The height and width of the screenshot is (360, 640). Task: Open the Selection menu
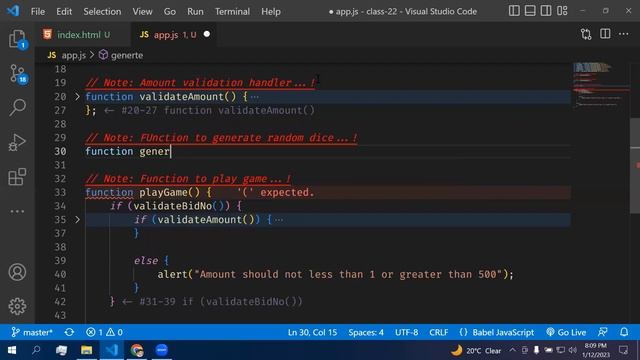(x=102, y=11)
